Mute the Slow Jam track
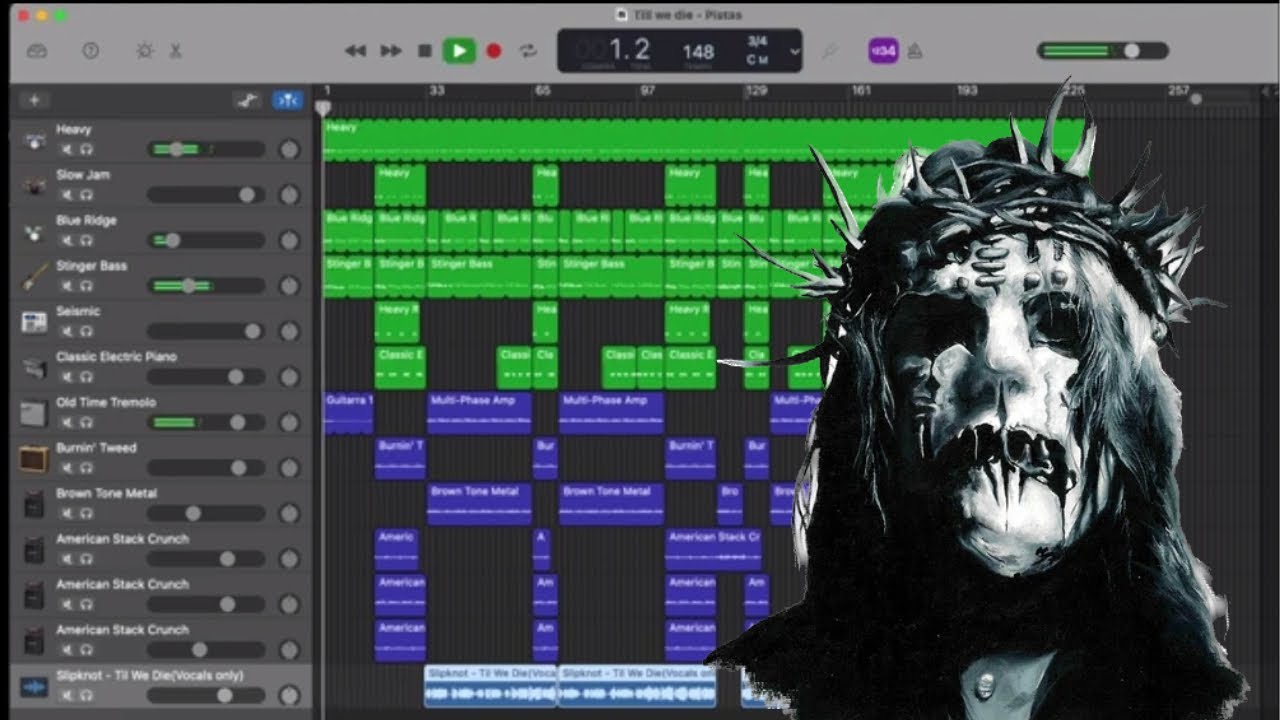1280x720 pixels. (x=68, y=195)
